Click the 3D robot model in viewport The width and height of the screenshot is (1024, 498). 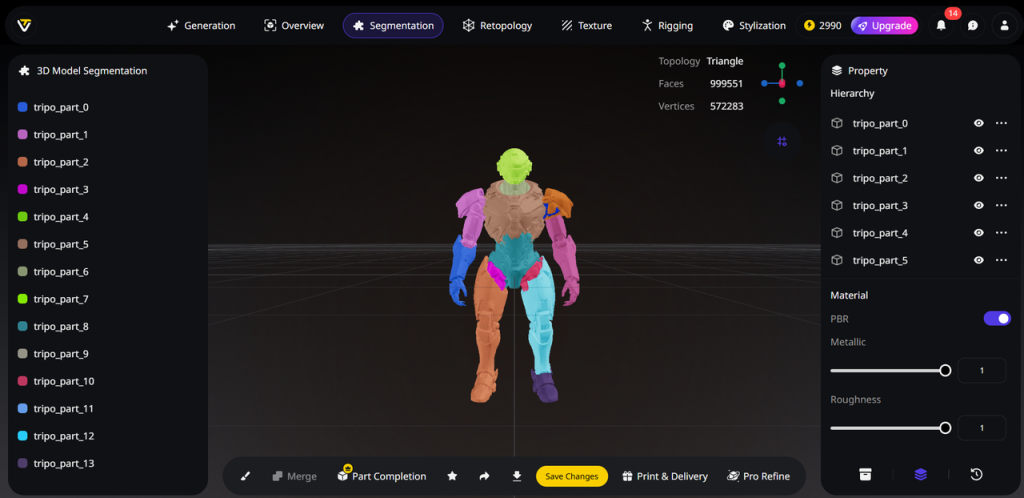[514, 274]
